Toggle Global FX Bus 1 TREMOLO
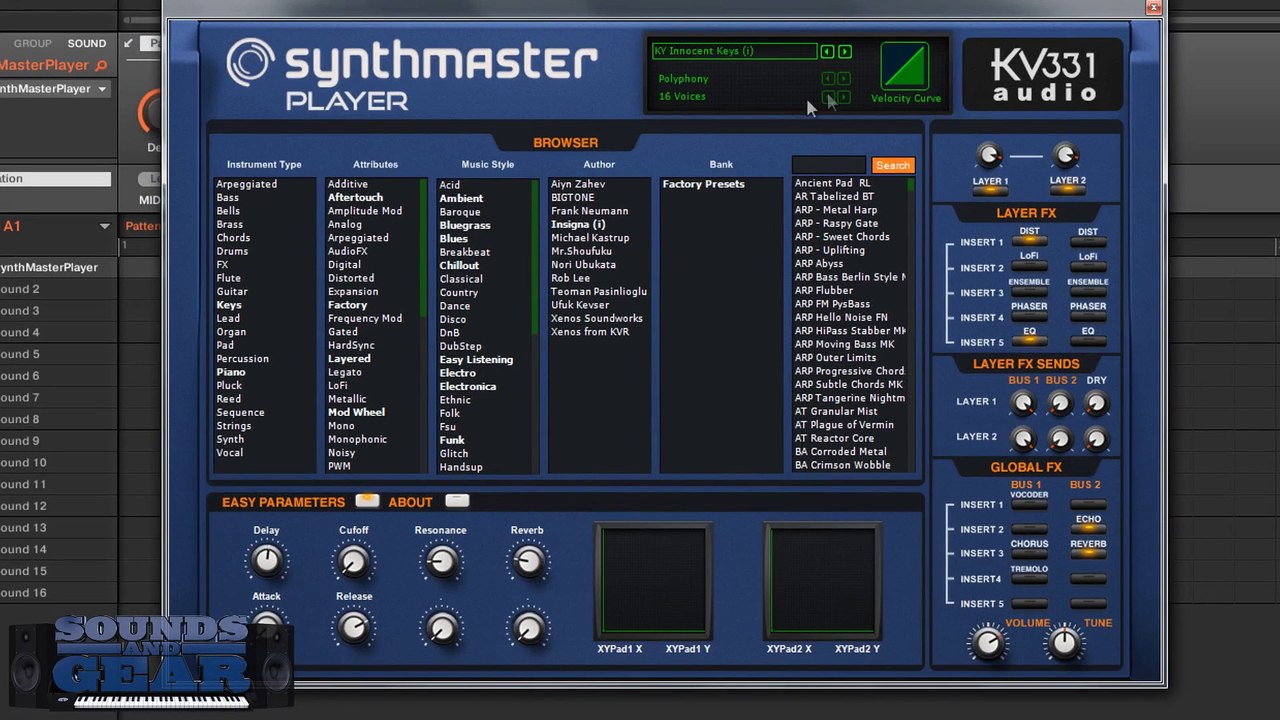The image size is (1280, 720). tap(1030, 579)
